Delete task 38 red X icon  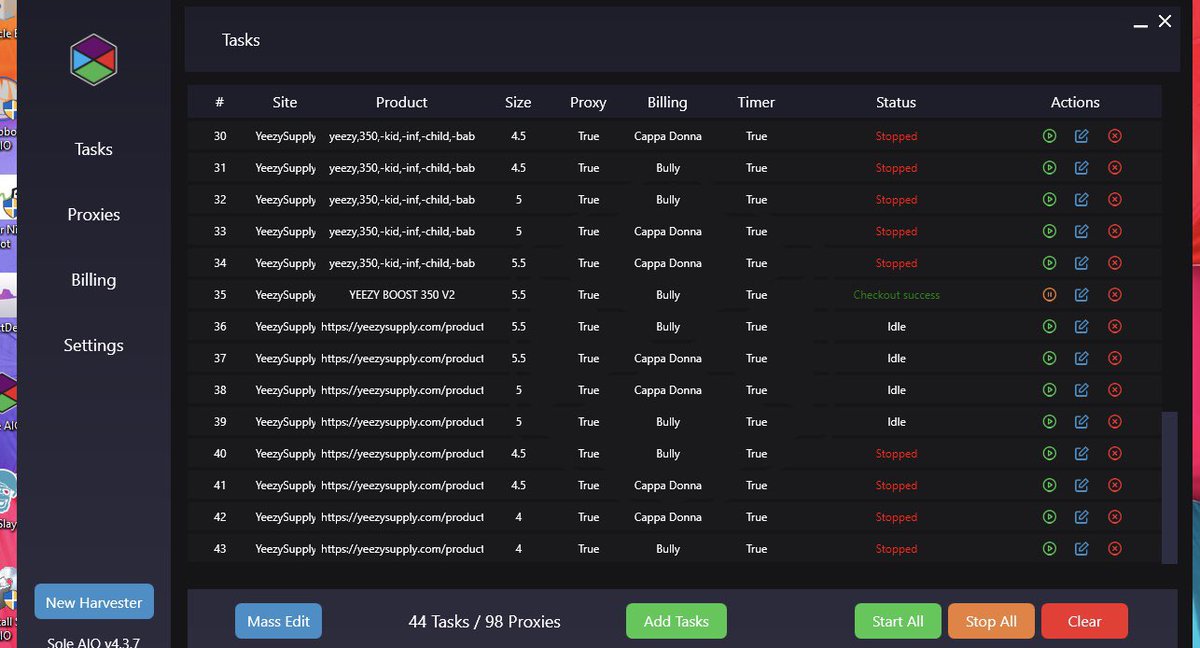click(x=1115, y=390)
